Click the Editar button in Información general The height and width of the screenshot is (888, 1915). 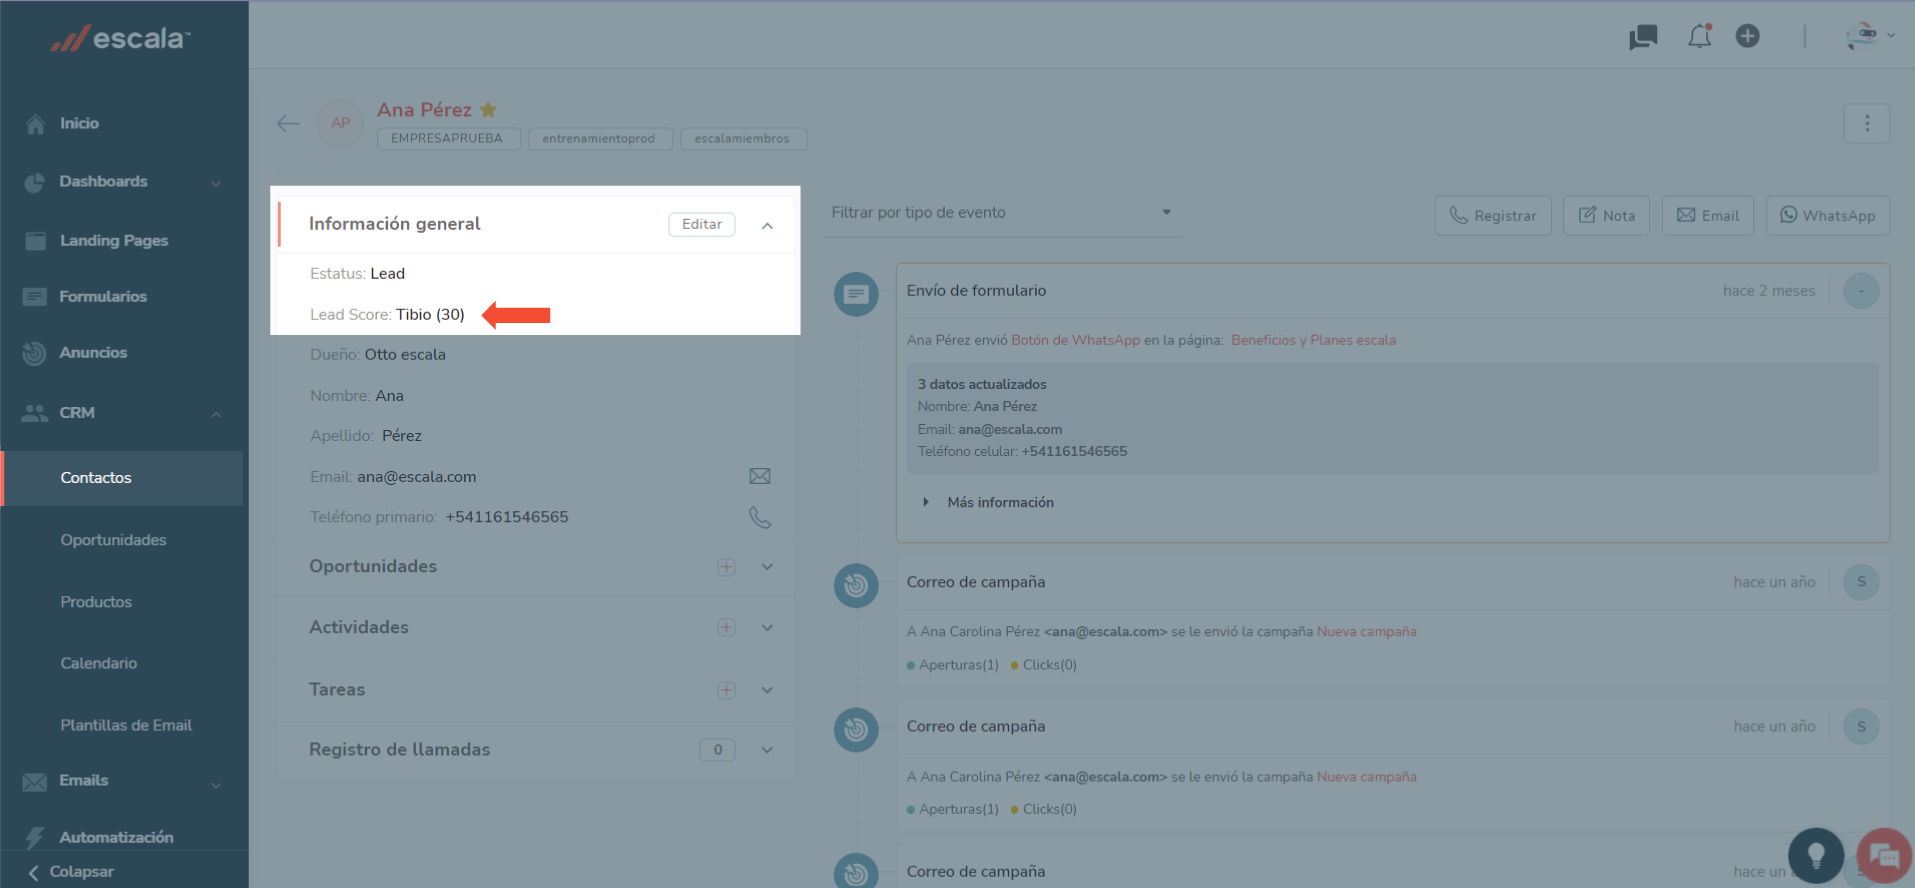pos(702,224)
